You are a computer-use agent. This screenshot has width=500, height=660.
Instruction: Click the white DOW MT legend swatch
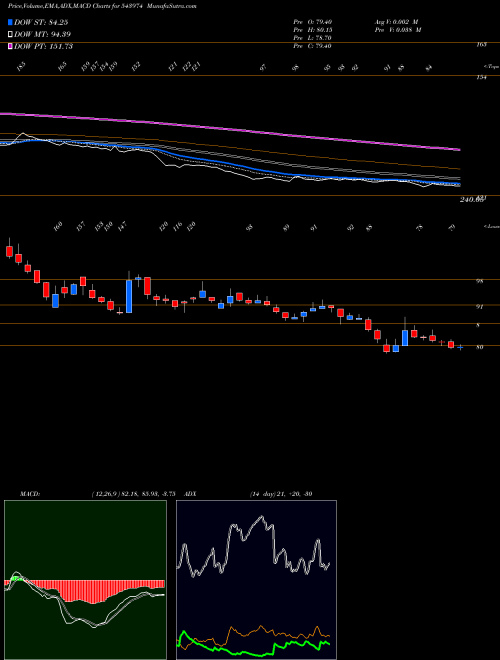pos(10,35)
